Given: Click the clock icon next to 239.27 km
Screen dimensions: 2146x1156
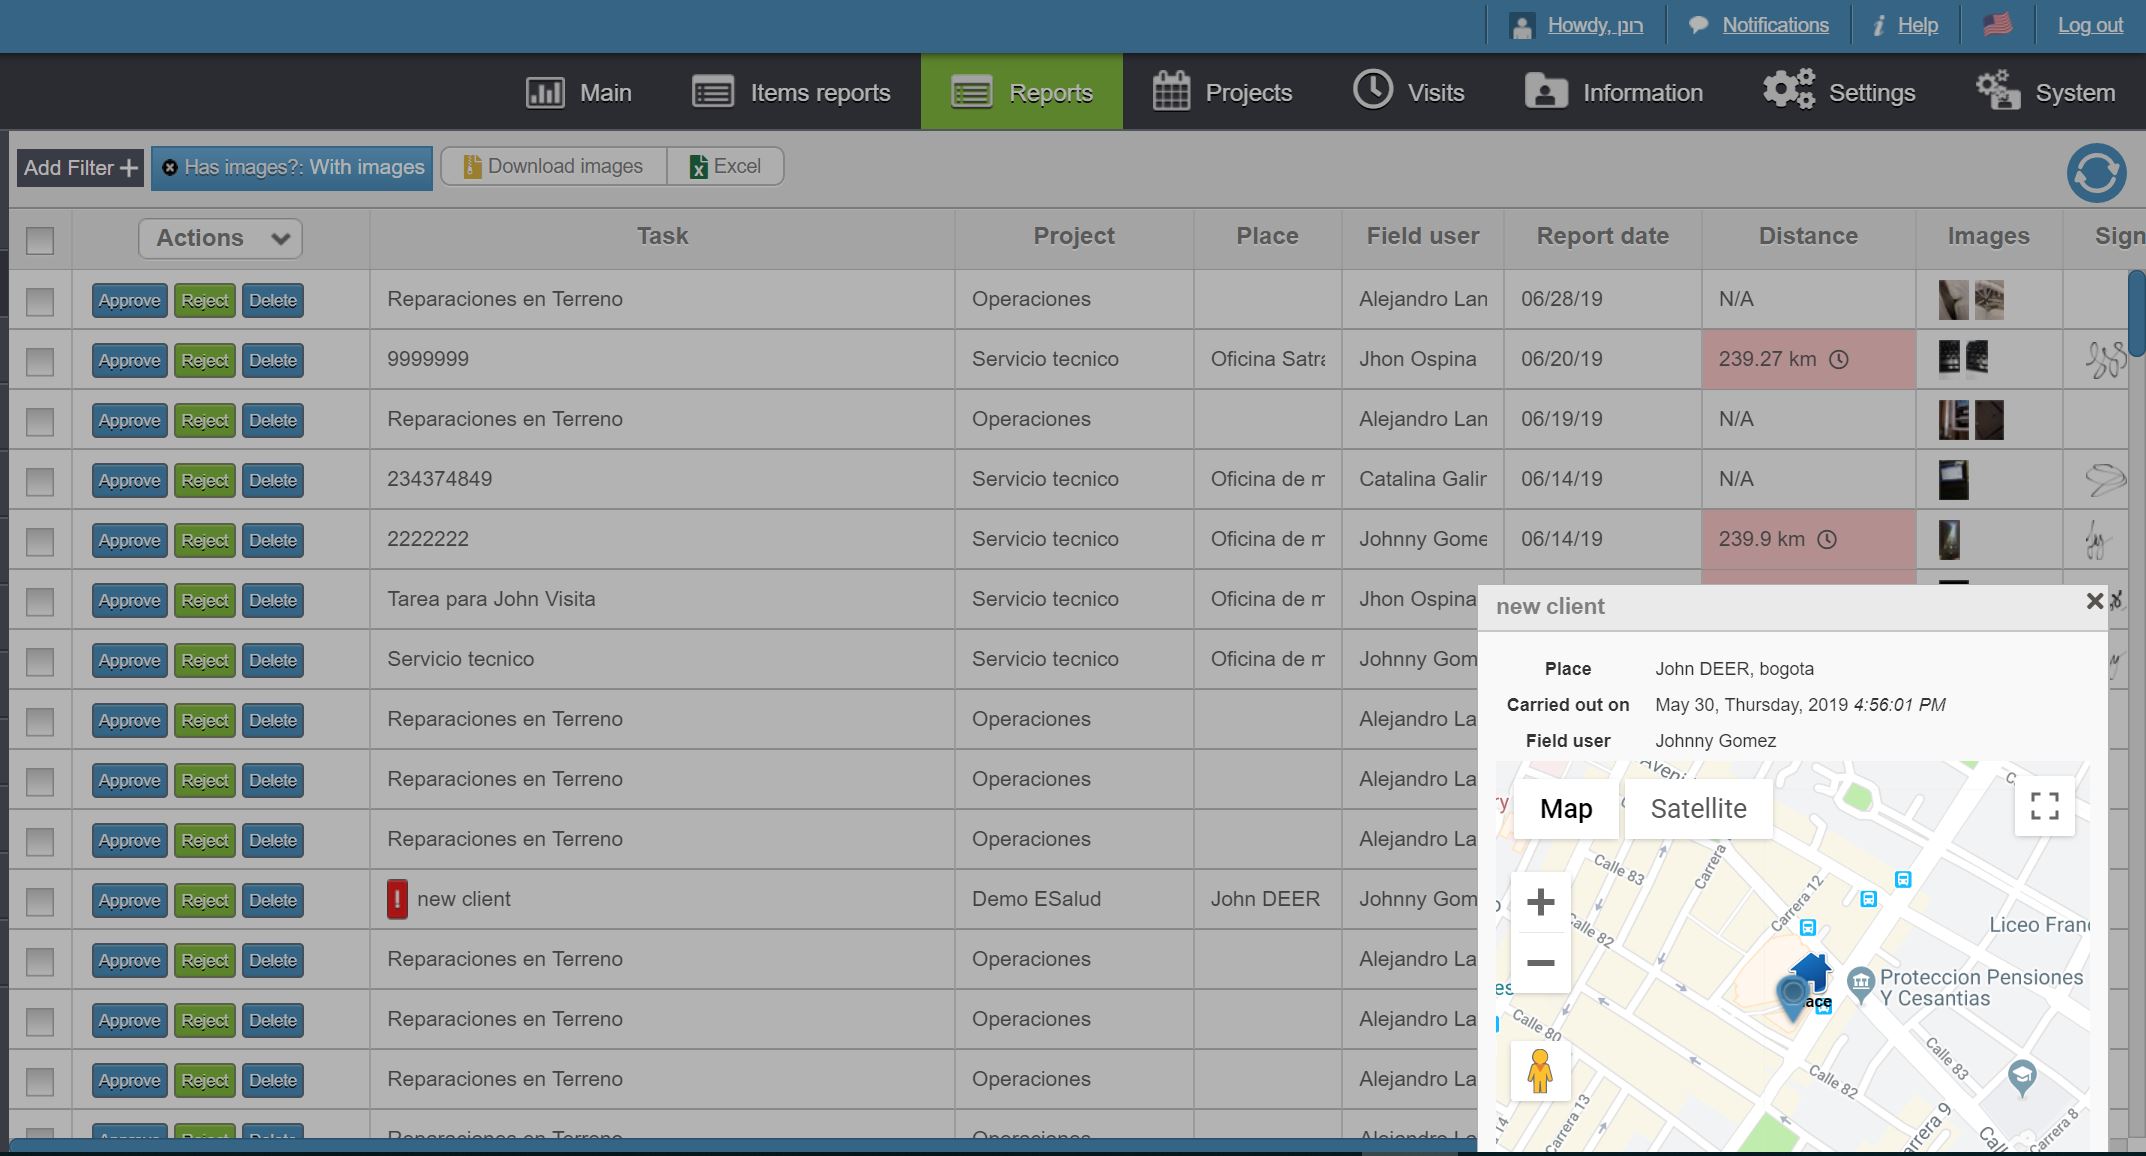Looking at the screenshot, I should pos(1839,360).
